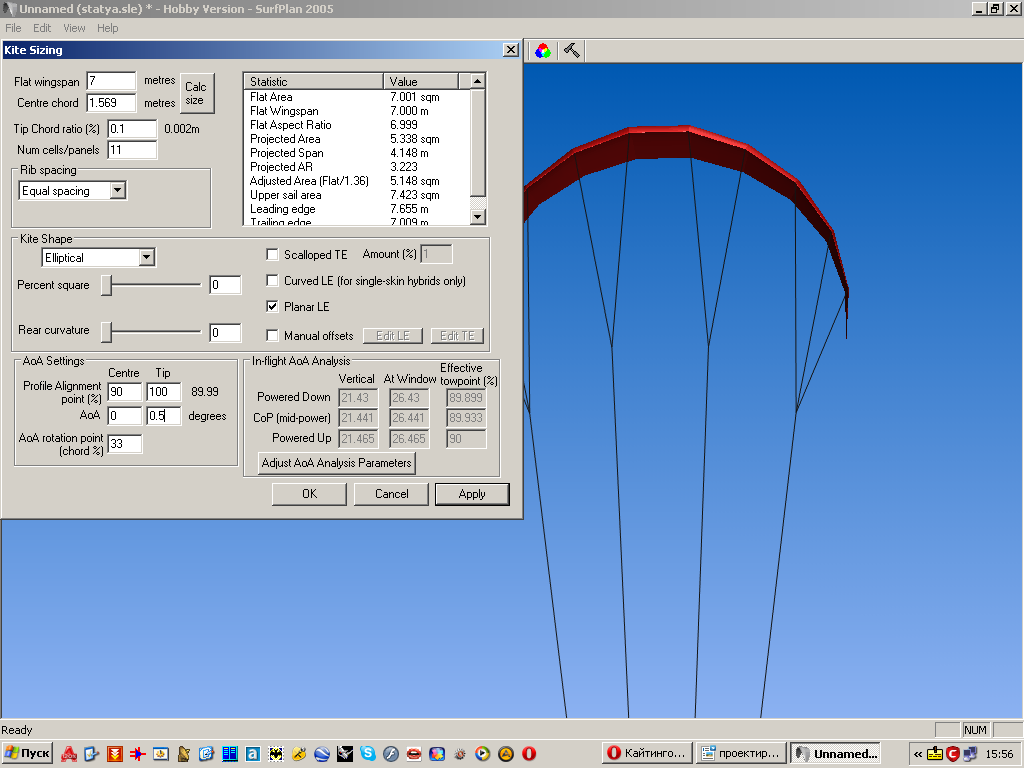This screenshot has width=1024, height=768.
Task: Open Google Earth from the quick launch bar
Action: 322,753
